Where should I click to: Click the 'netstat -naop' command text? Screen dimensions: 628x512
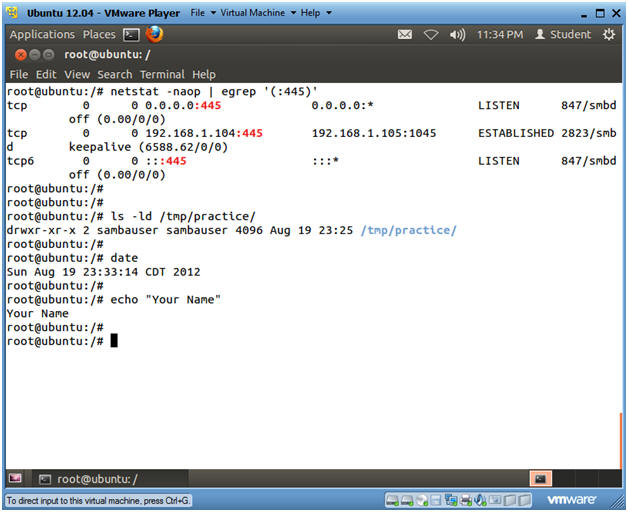[x=155, y=92]
